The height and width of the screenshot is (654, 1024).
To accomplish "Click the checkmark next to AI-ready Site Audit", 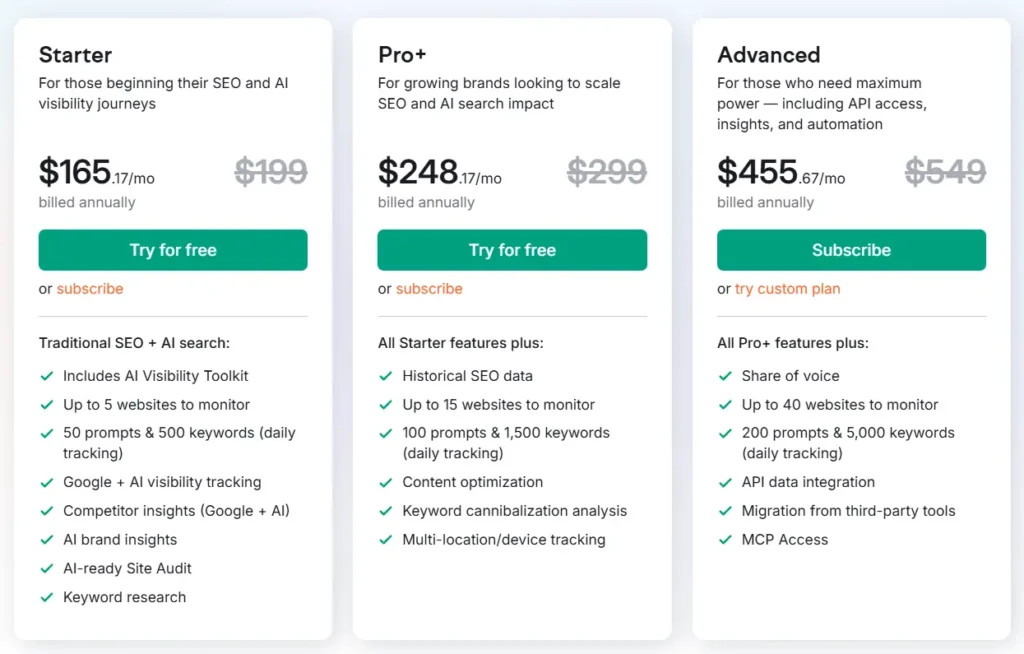I will tap(46, 568).
